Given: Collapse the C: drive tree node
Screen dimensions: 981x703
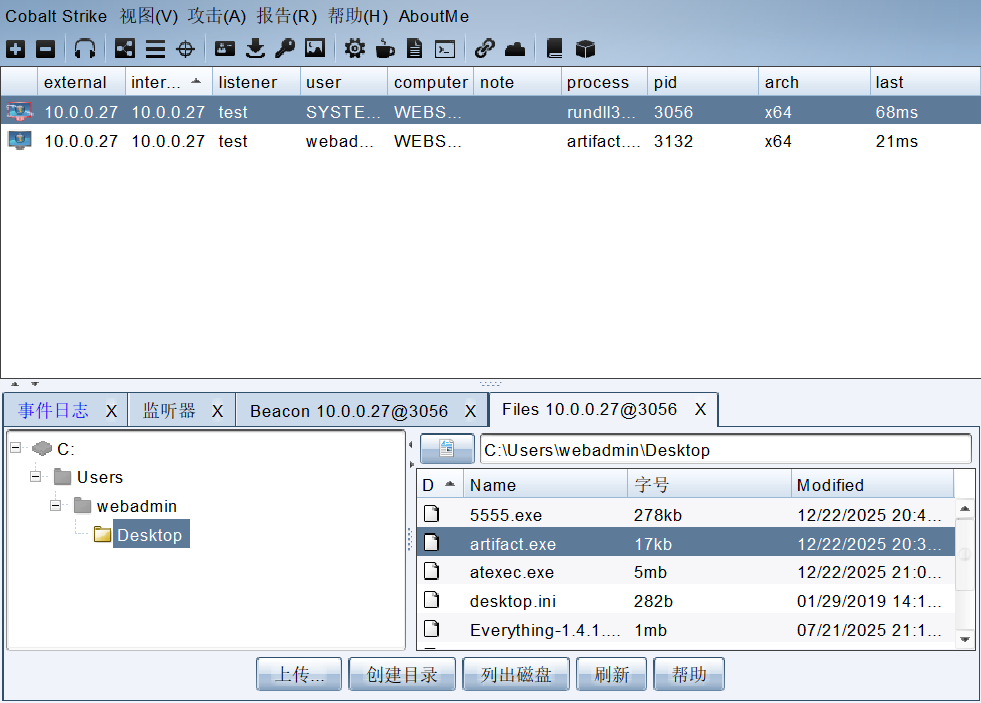Looking at the screenshot, I should point(16,448).
